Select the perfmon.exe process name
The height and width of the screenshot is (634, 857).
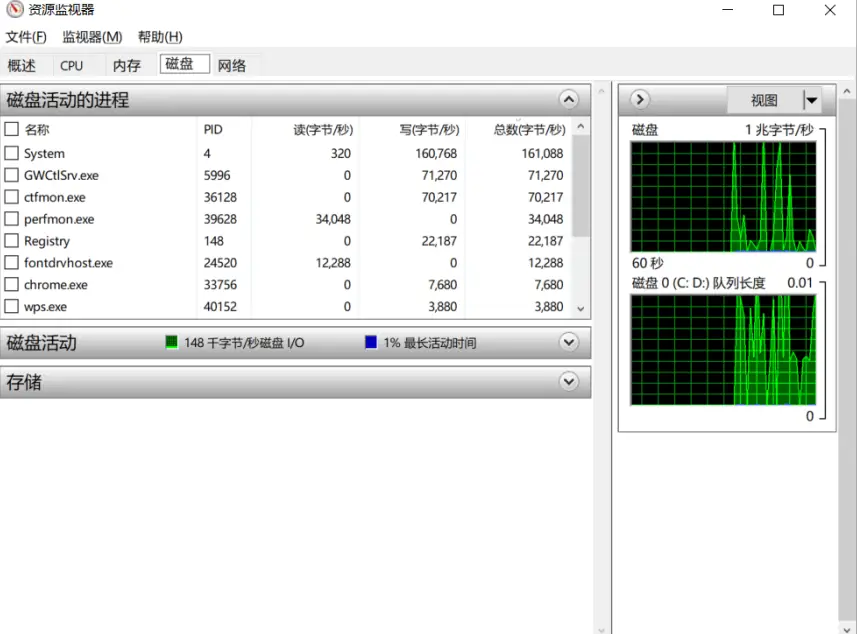click(x=59, y=219)
